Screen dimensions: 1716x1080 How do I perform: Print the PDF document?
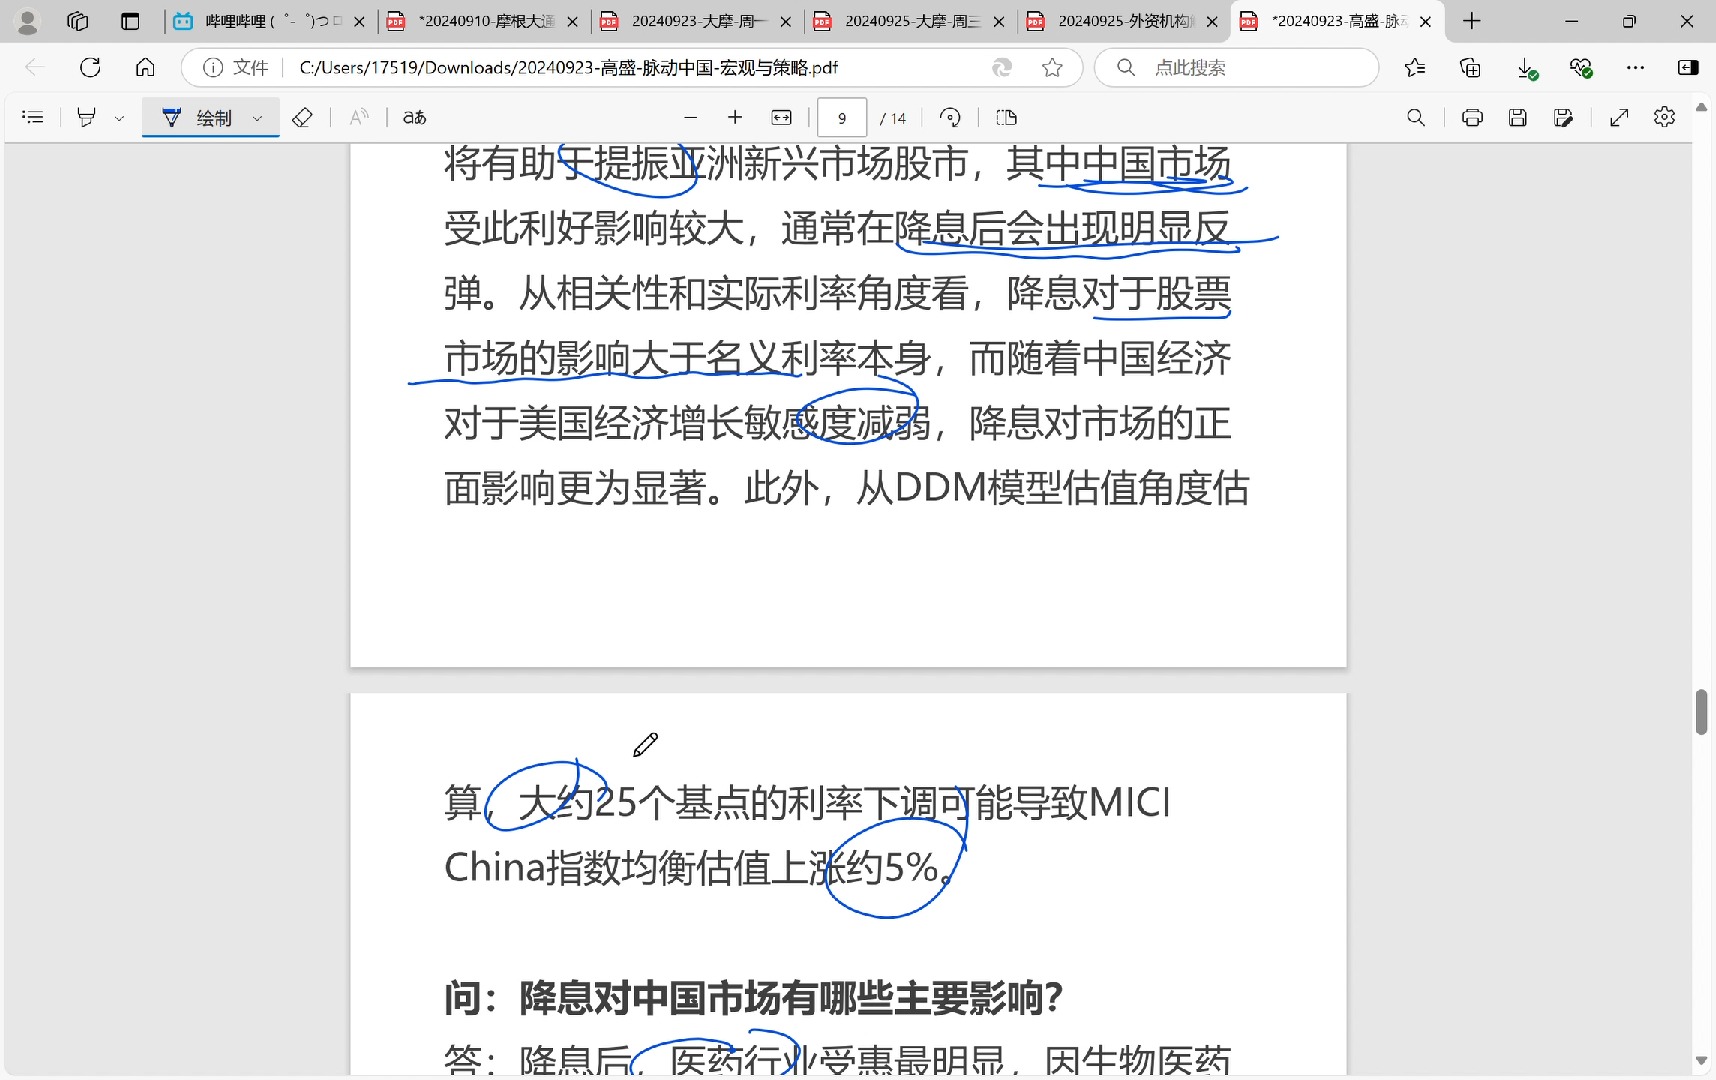1472,118
